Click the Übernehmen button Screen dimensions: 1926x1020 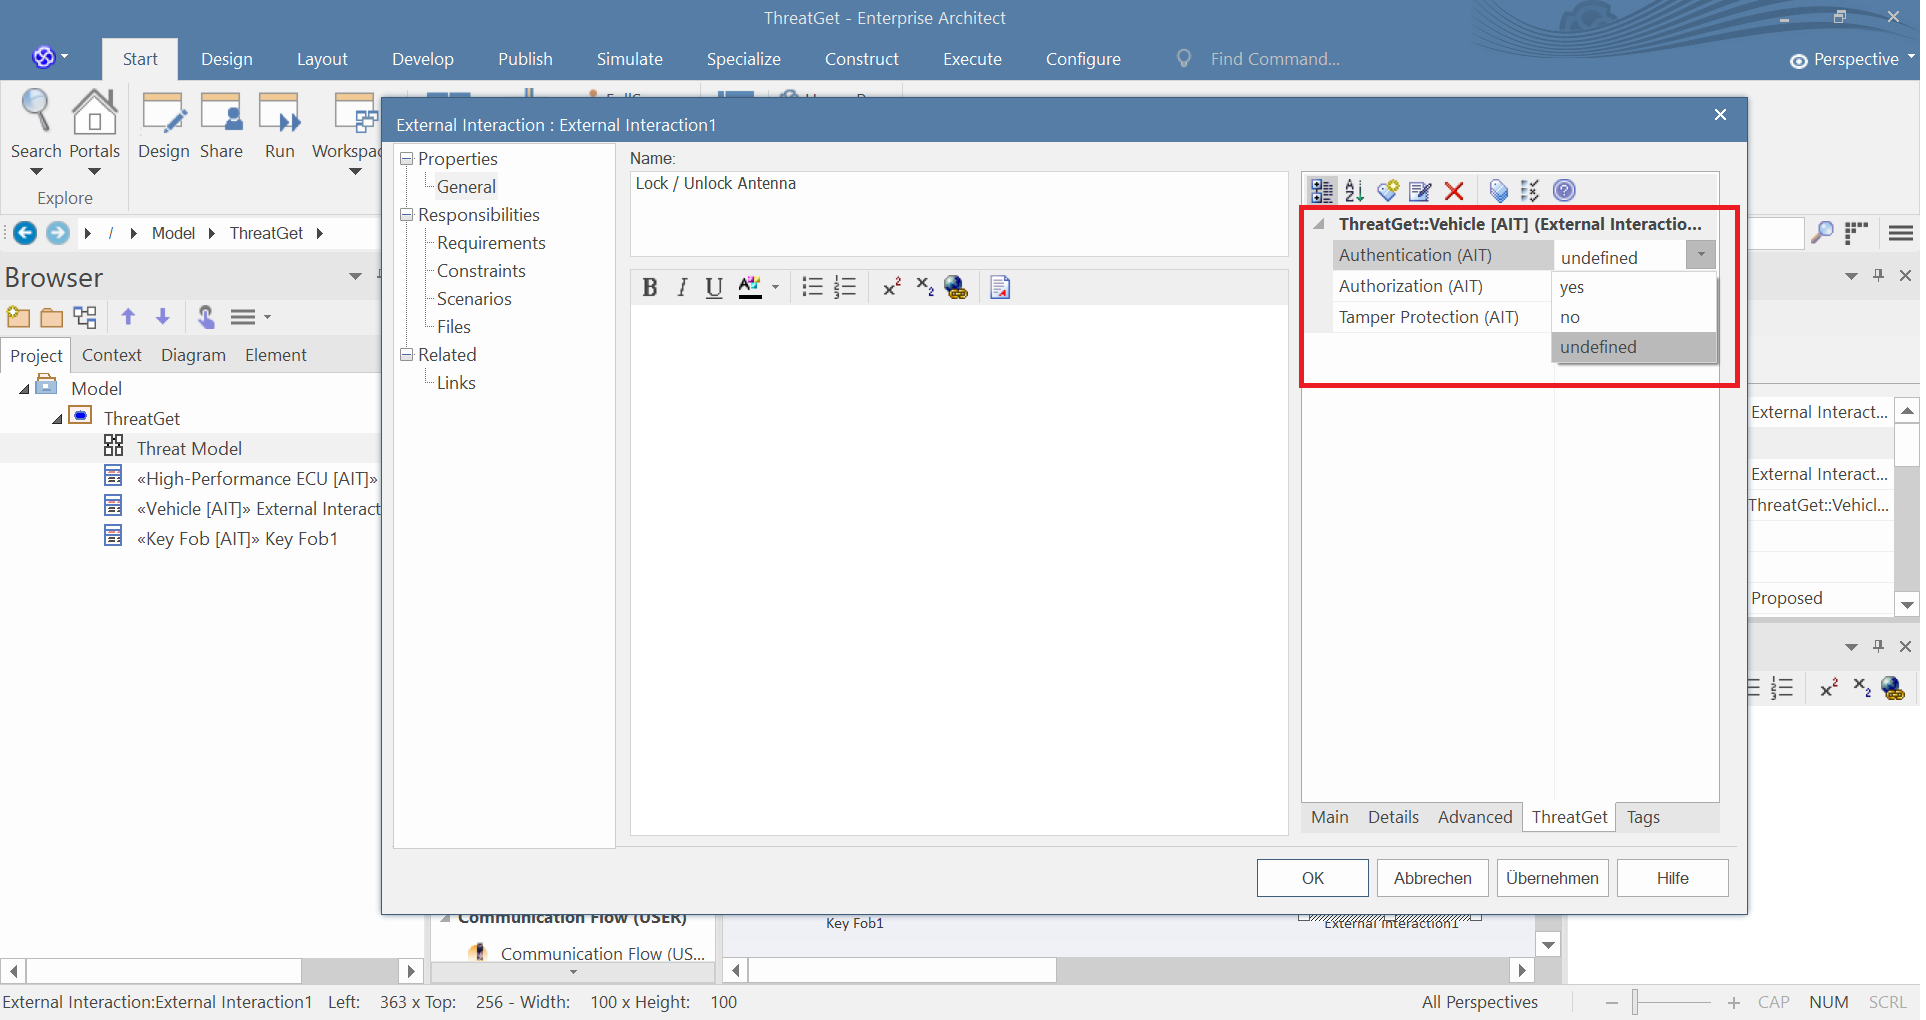click(1552, 878)
